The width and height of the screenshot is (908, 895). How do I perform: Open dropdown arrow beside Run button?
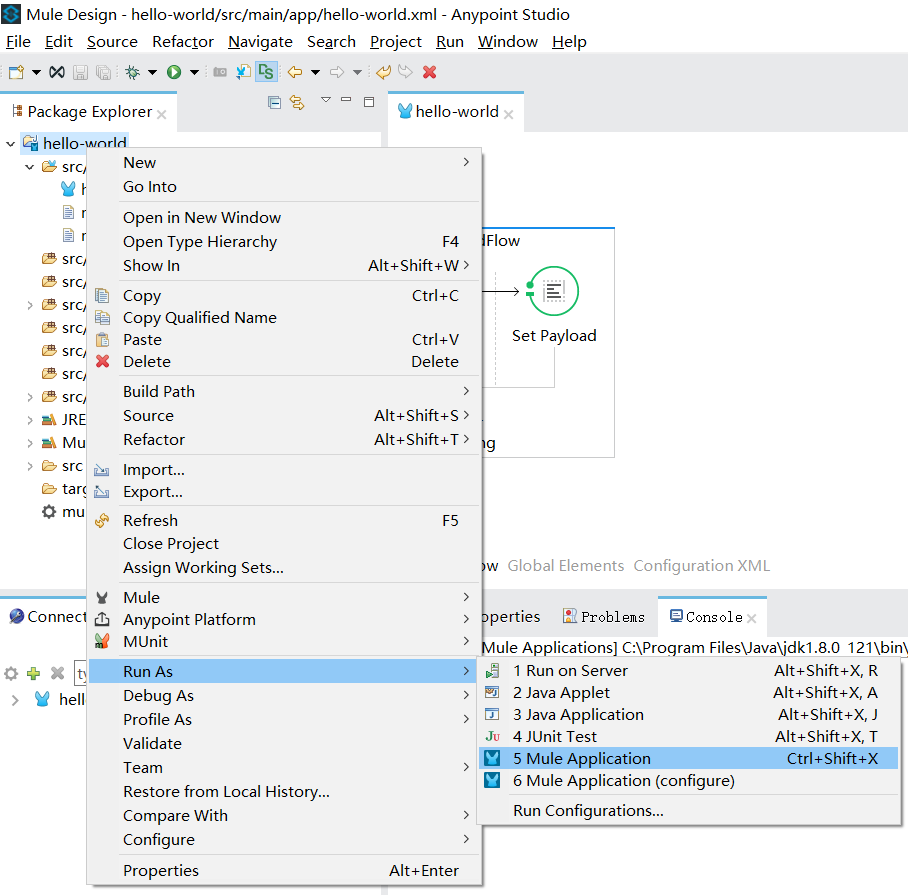(195, 72)
